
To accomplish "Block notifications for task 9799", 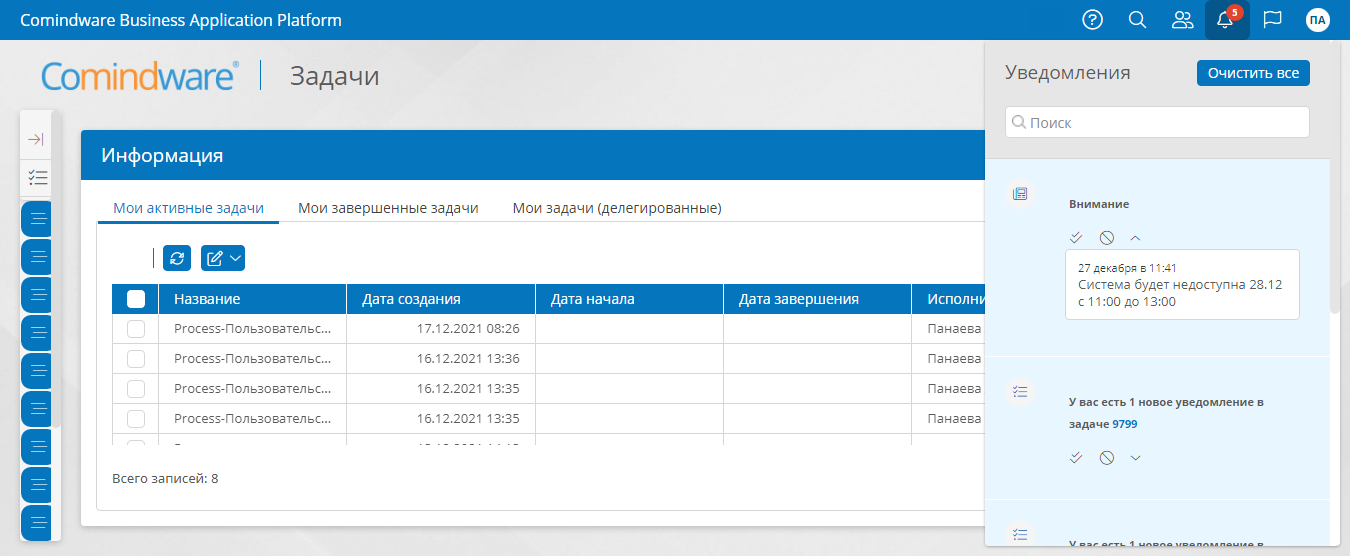I will [x=1106, y=457].
